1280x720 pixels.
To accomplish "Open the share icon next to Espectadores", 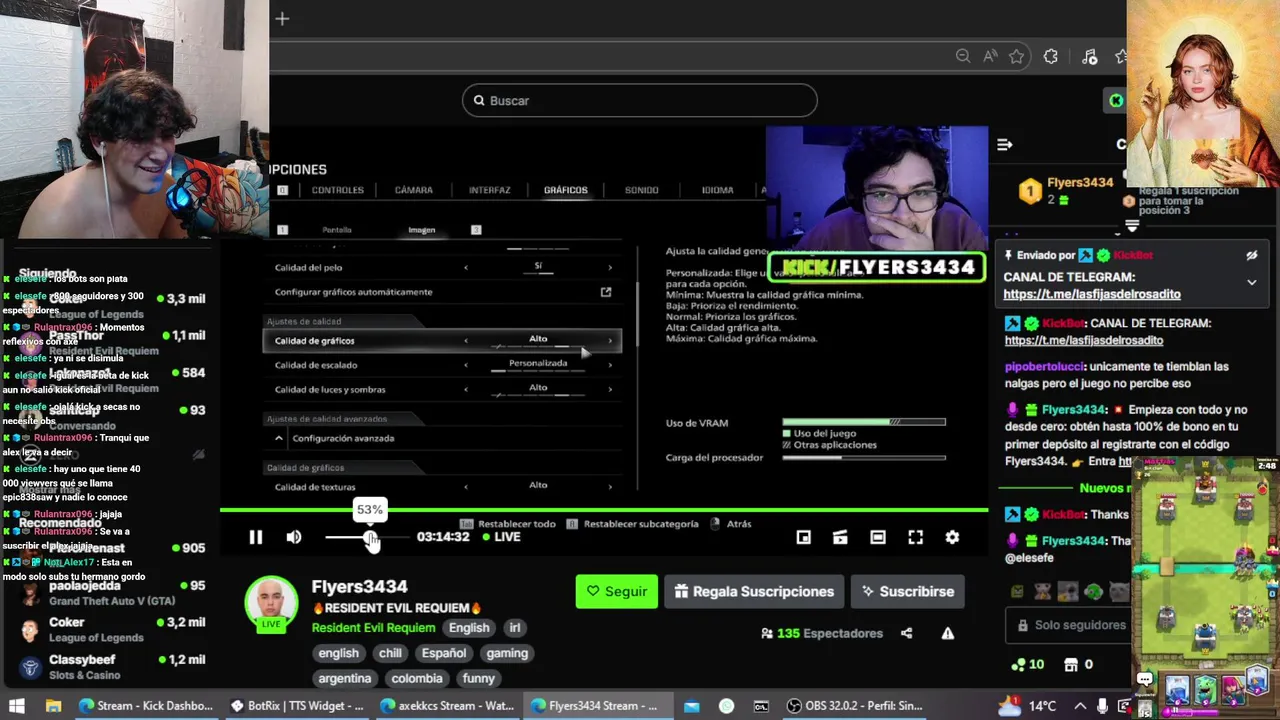I will tap(906, 633).
